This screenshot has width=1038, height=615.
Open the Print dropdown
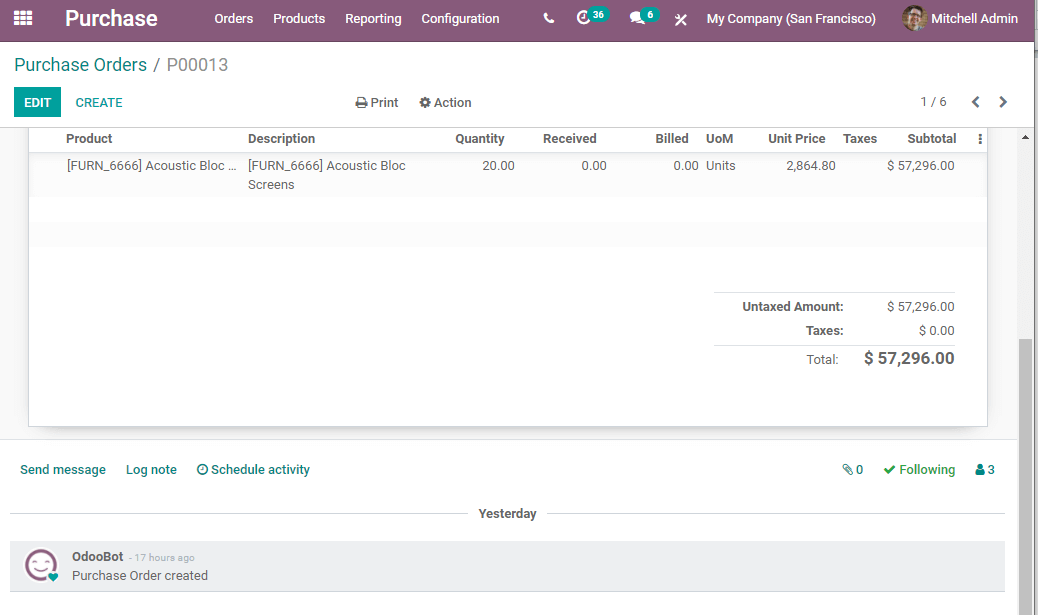tap(377, 103)
